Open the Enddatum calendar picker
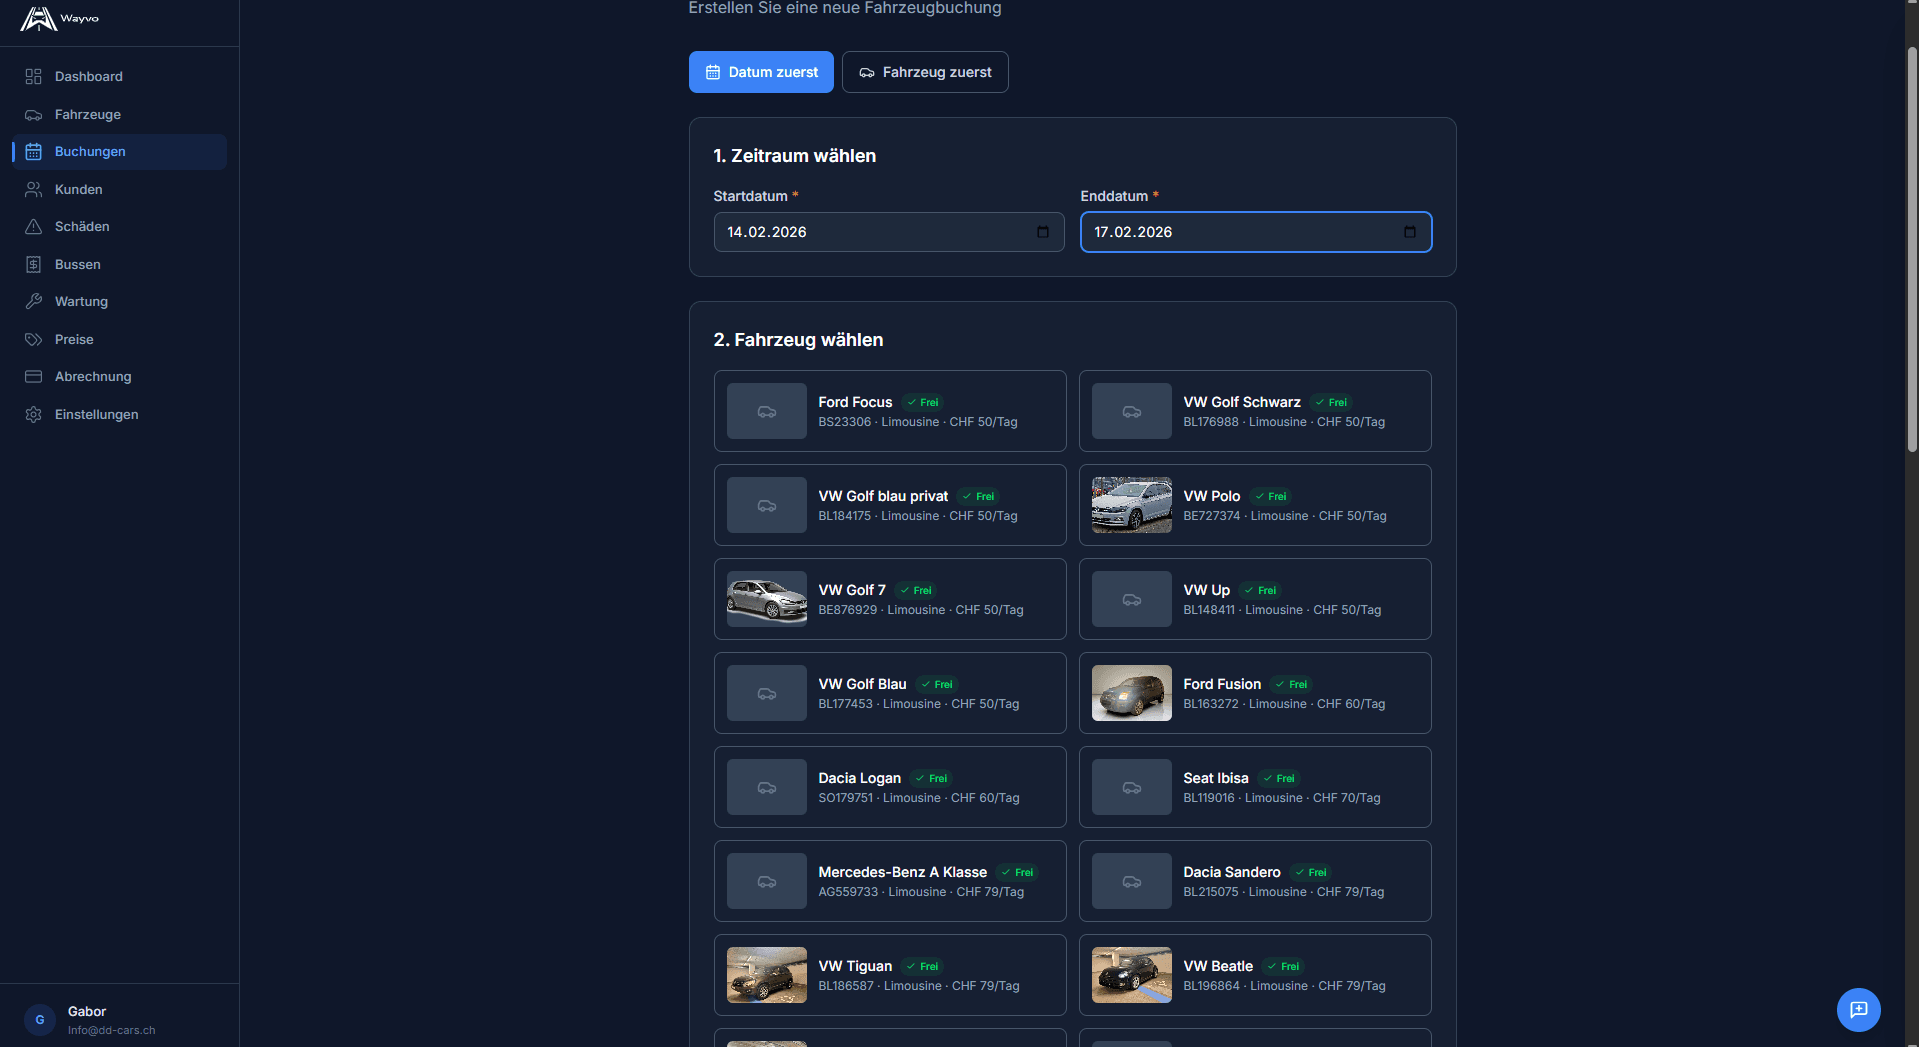This screenshot has width=1919, height=1047. tap(1409, 232)
